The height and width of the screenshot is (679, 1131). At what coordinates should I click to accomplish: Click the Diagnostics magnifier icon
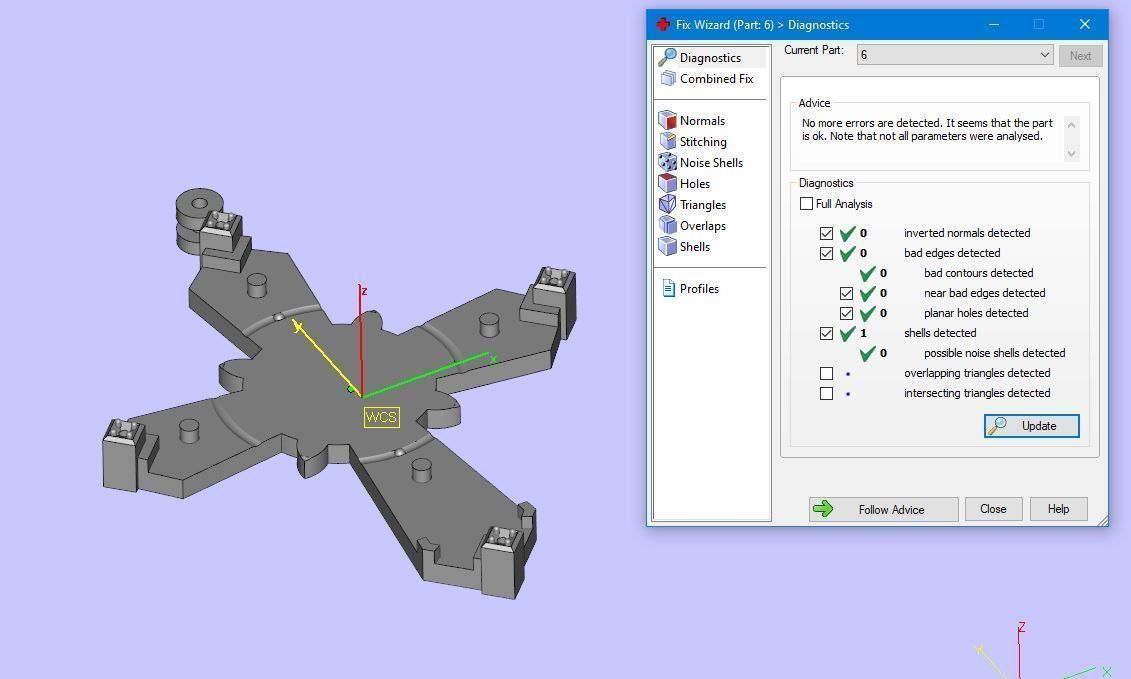(x=667, y=57)
